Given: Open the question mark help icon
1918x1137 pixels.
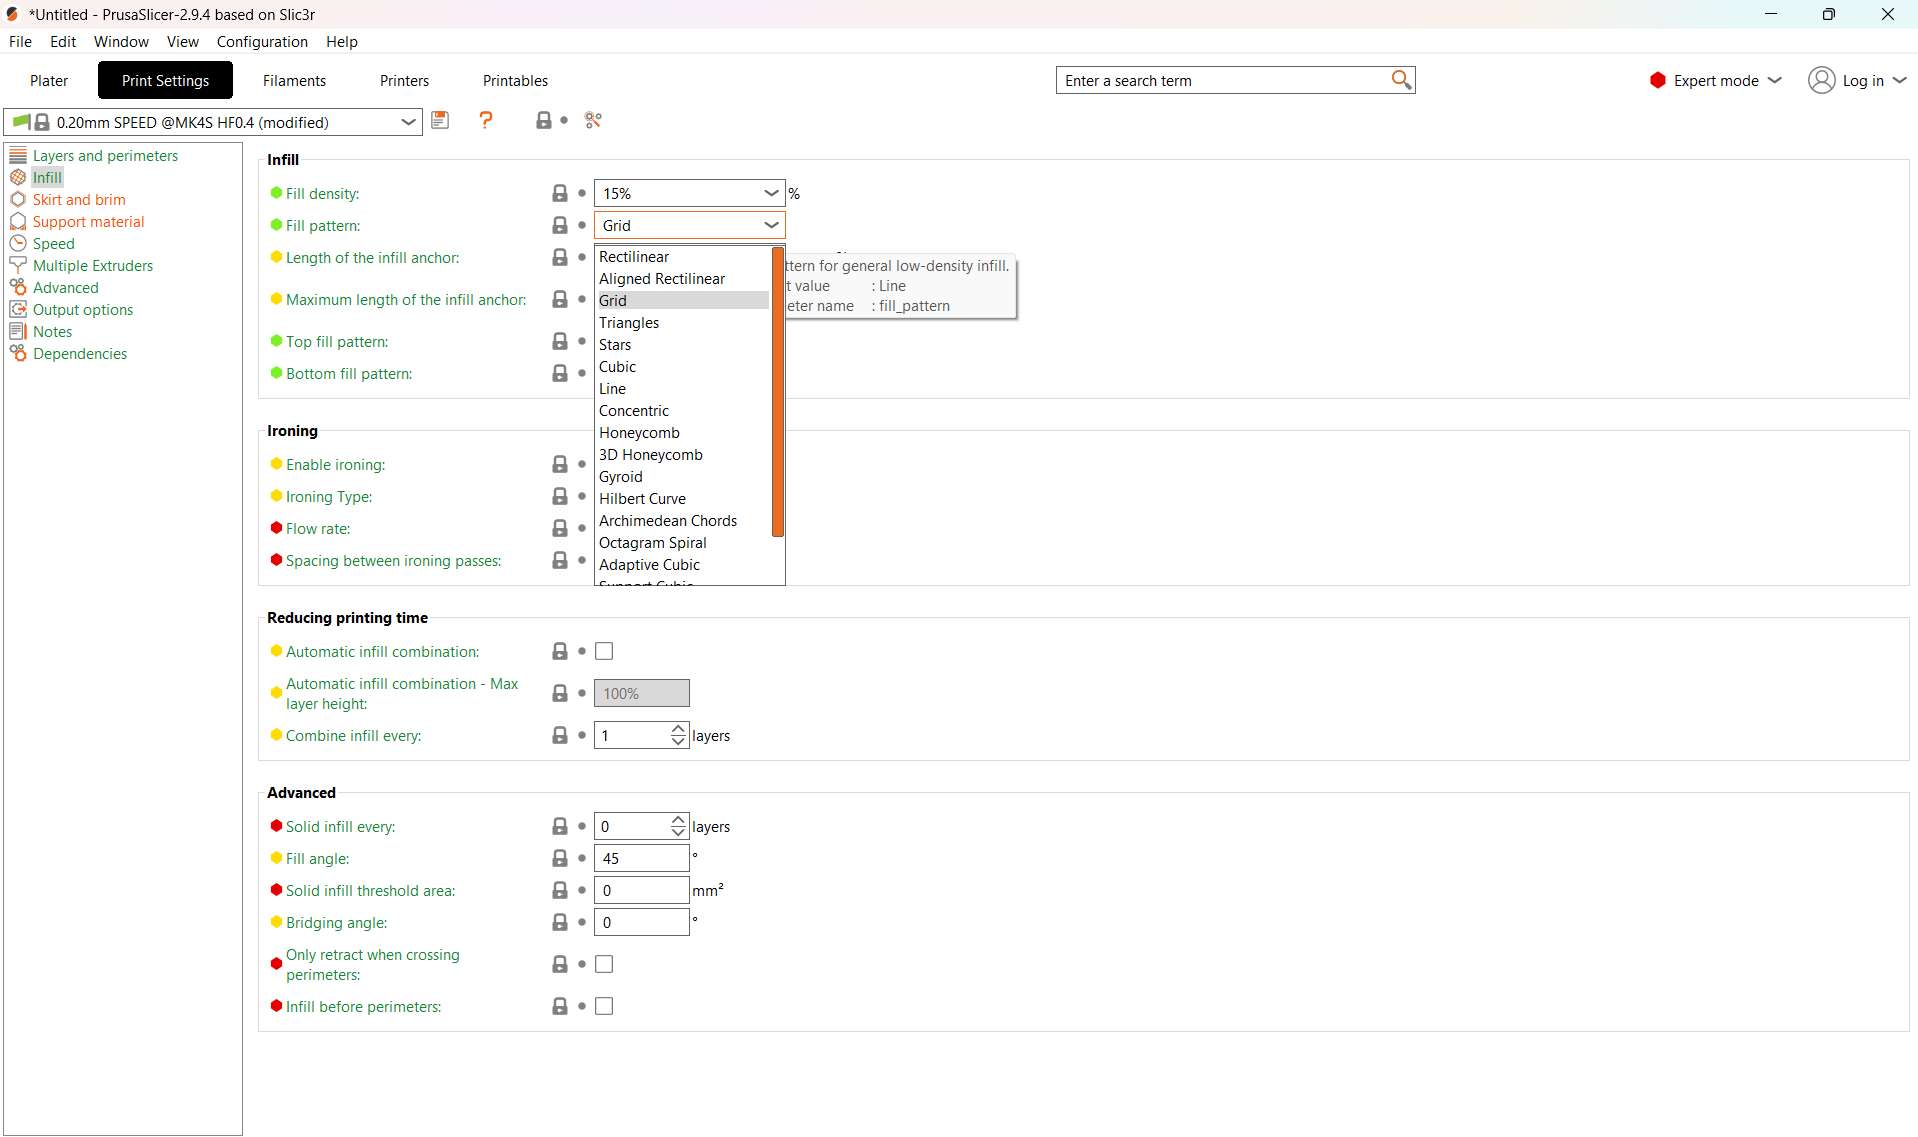Looking at the screenshot, I should (x=486, y=121).
